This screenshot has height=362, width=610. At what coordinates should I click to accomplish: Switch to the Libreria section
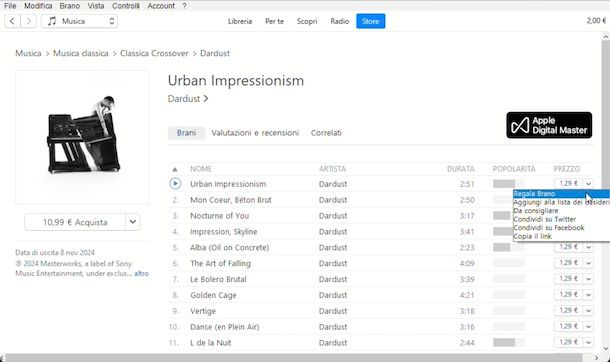click(240, 21)
